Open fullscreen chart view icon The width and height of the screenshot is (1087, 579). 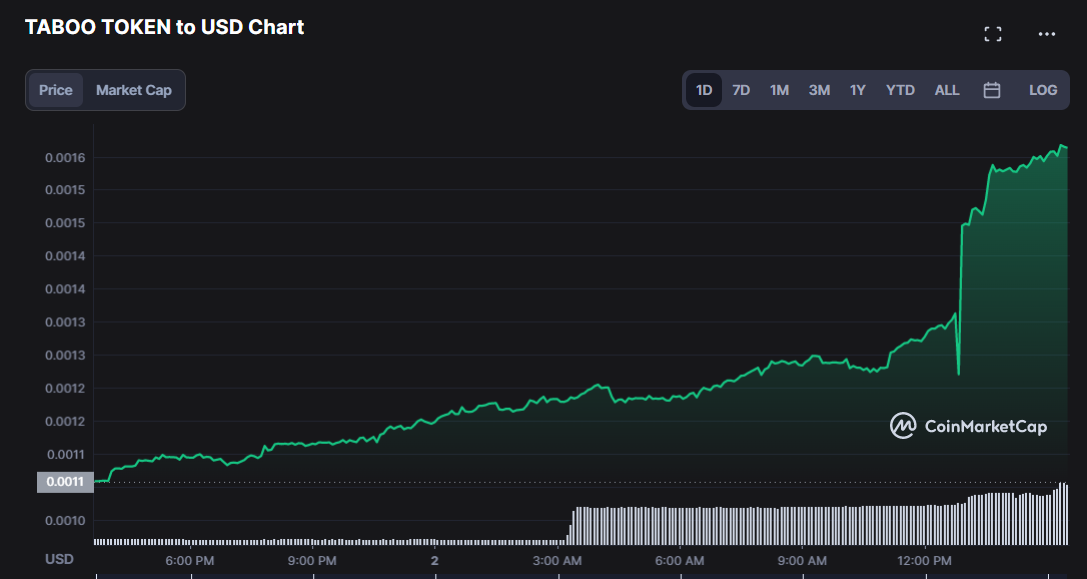point(993,34)
